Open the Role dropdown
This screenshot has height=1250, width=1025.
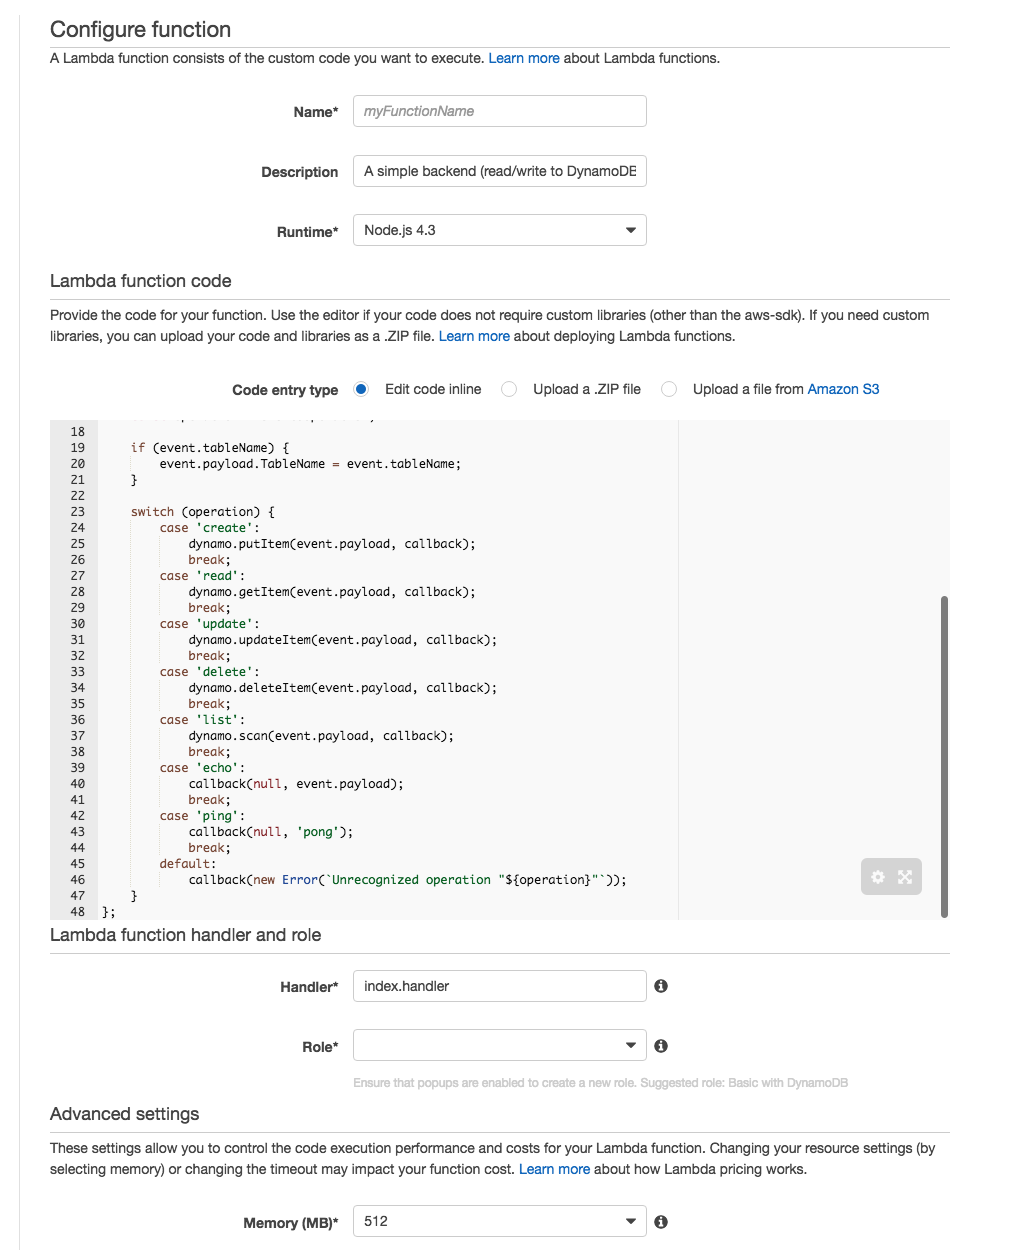point(500,1046)
